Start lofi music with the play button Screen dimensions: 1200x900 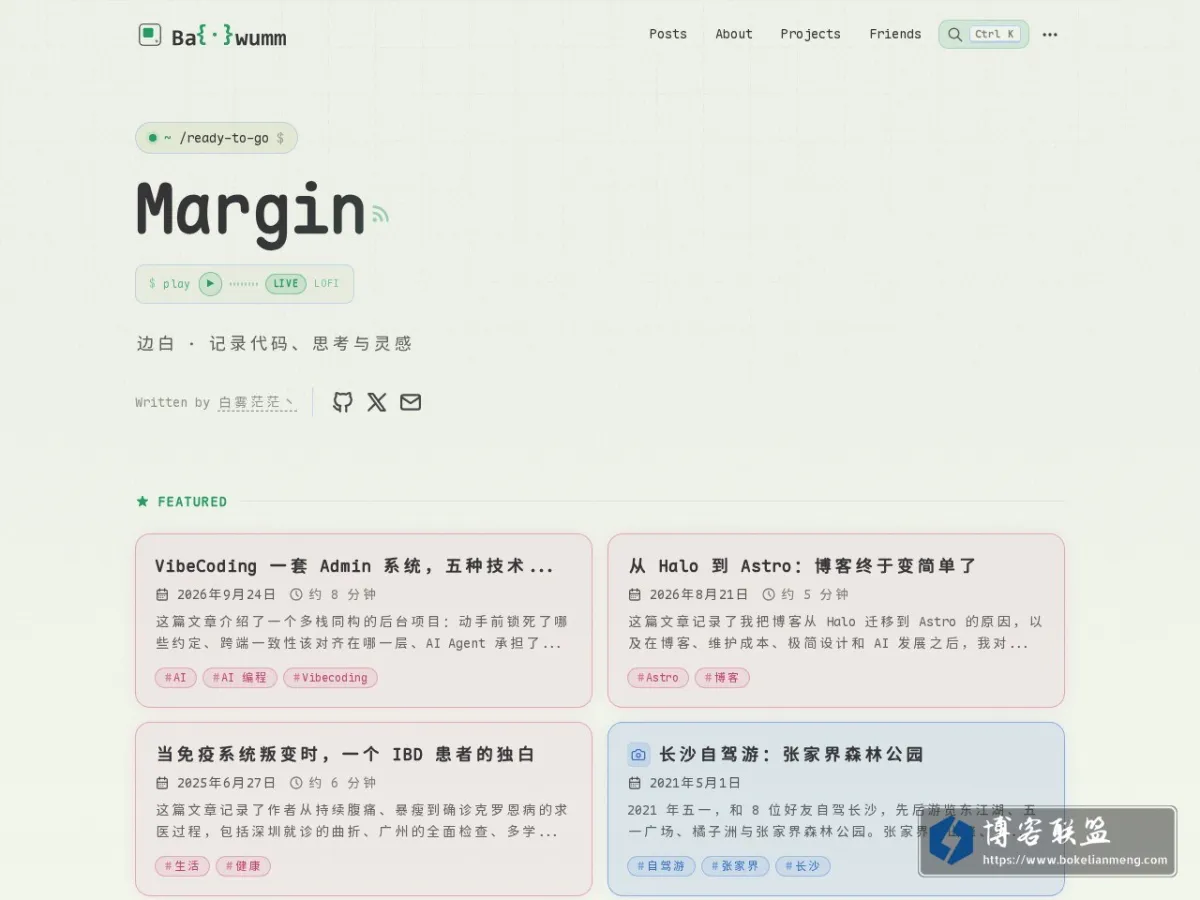pyautogui.click(x=210, y=283)
